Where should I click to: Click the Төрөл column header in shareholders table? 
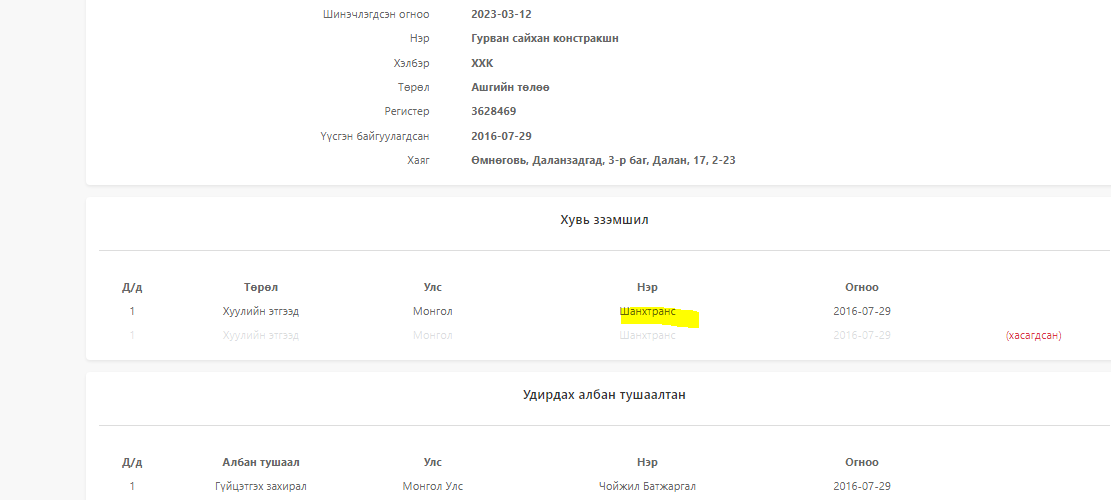coord(261,287)
